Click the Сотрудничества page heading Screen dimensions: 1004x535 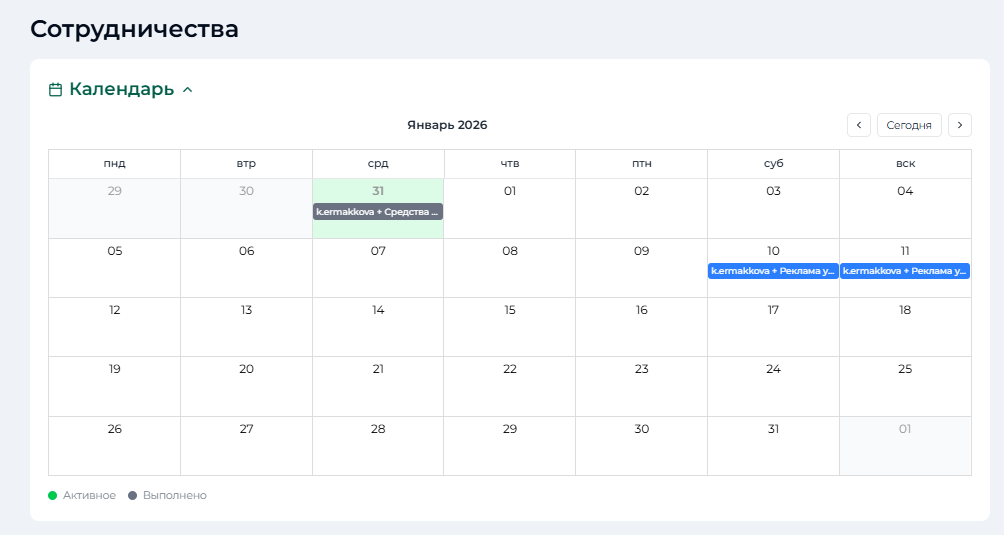134,28
